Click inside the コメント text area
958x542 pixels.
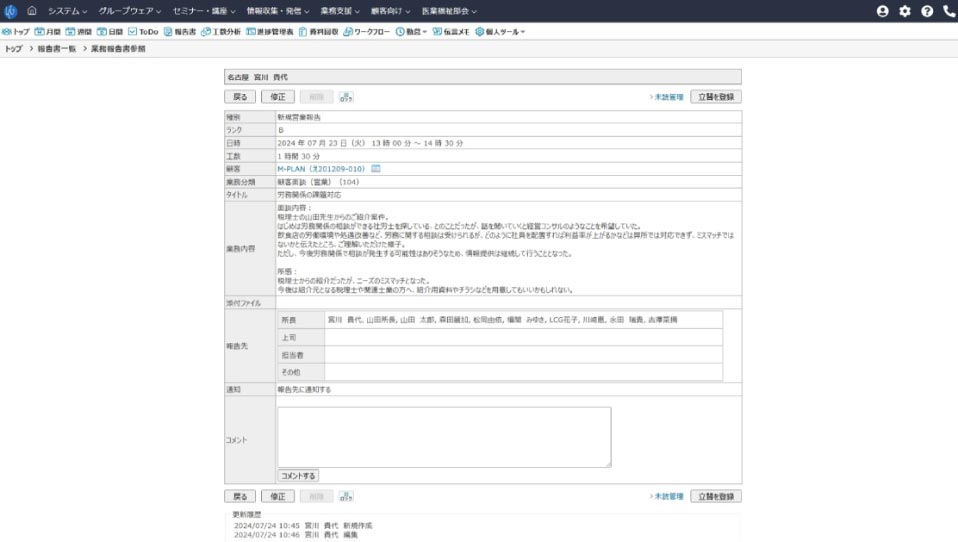[444, 437]
